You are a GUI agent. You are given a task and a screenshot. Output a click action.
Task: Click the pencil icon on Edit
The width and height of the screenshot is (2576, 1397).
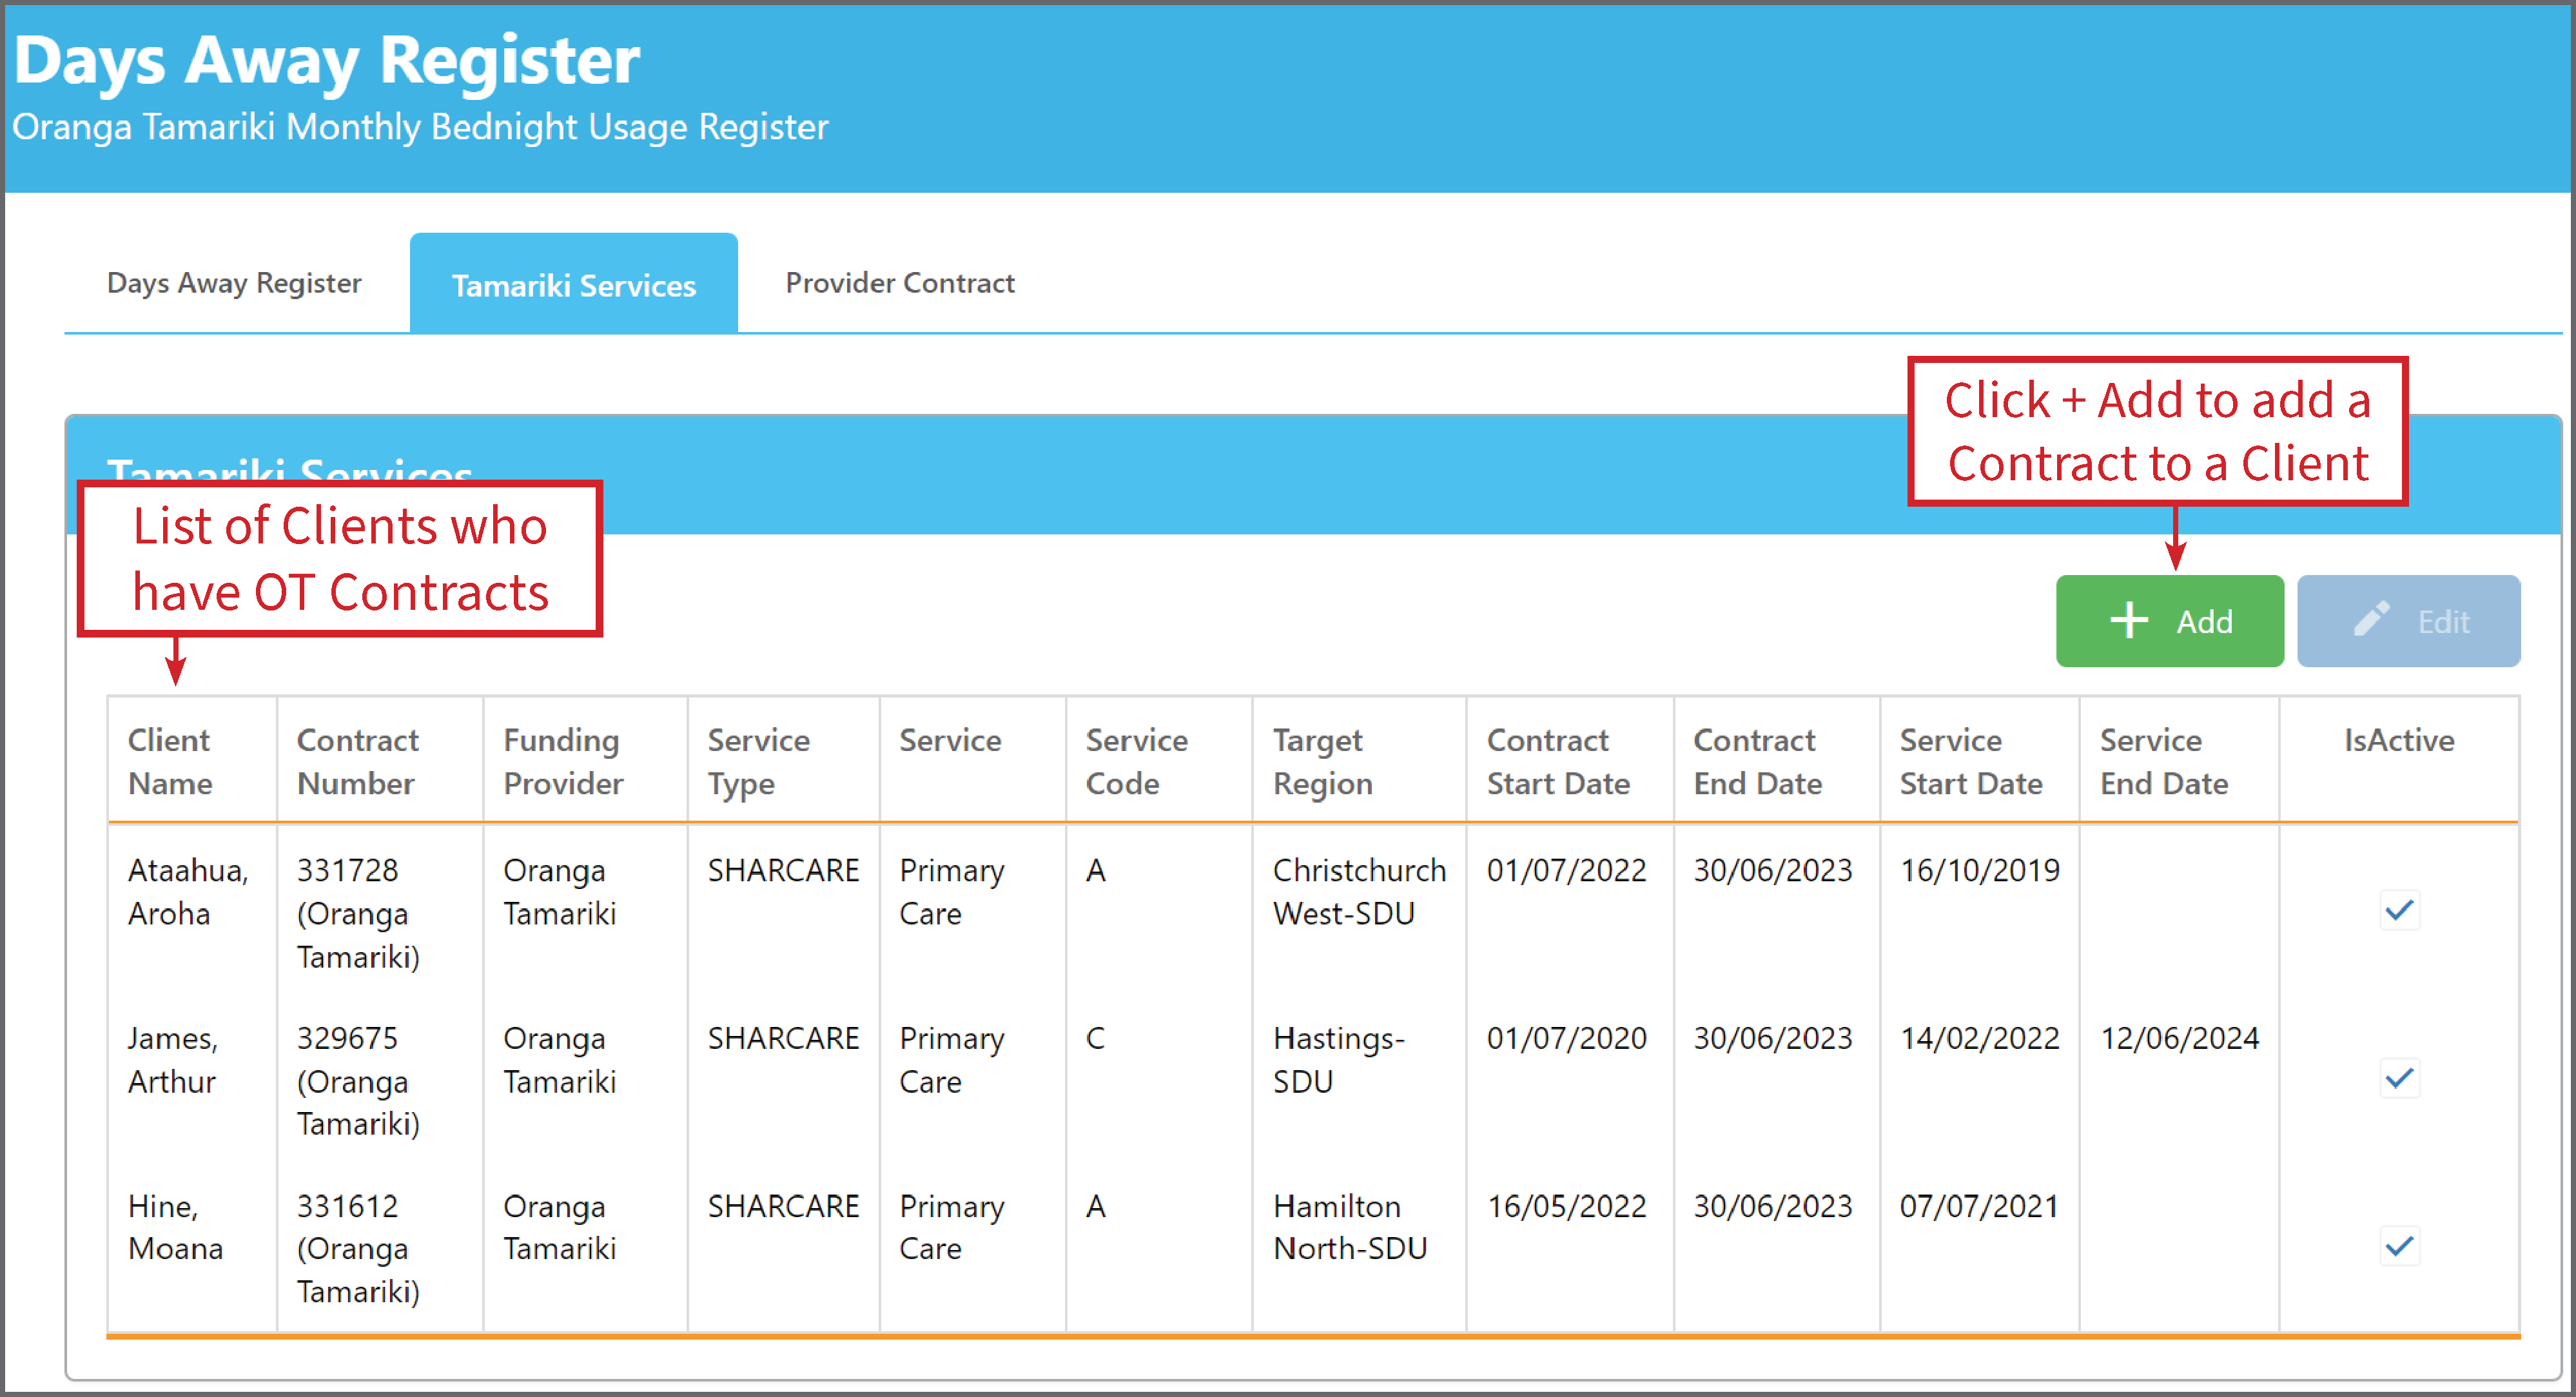[x=2371, y=619]
